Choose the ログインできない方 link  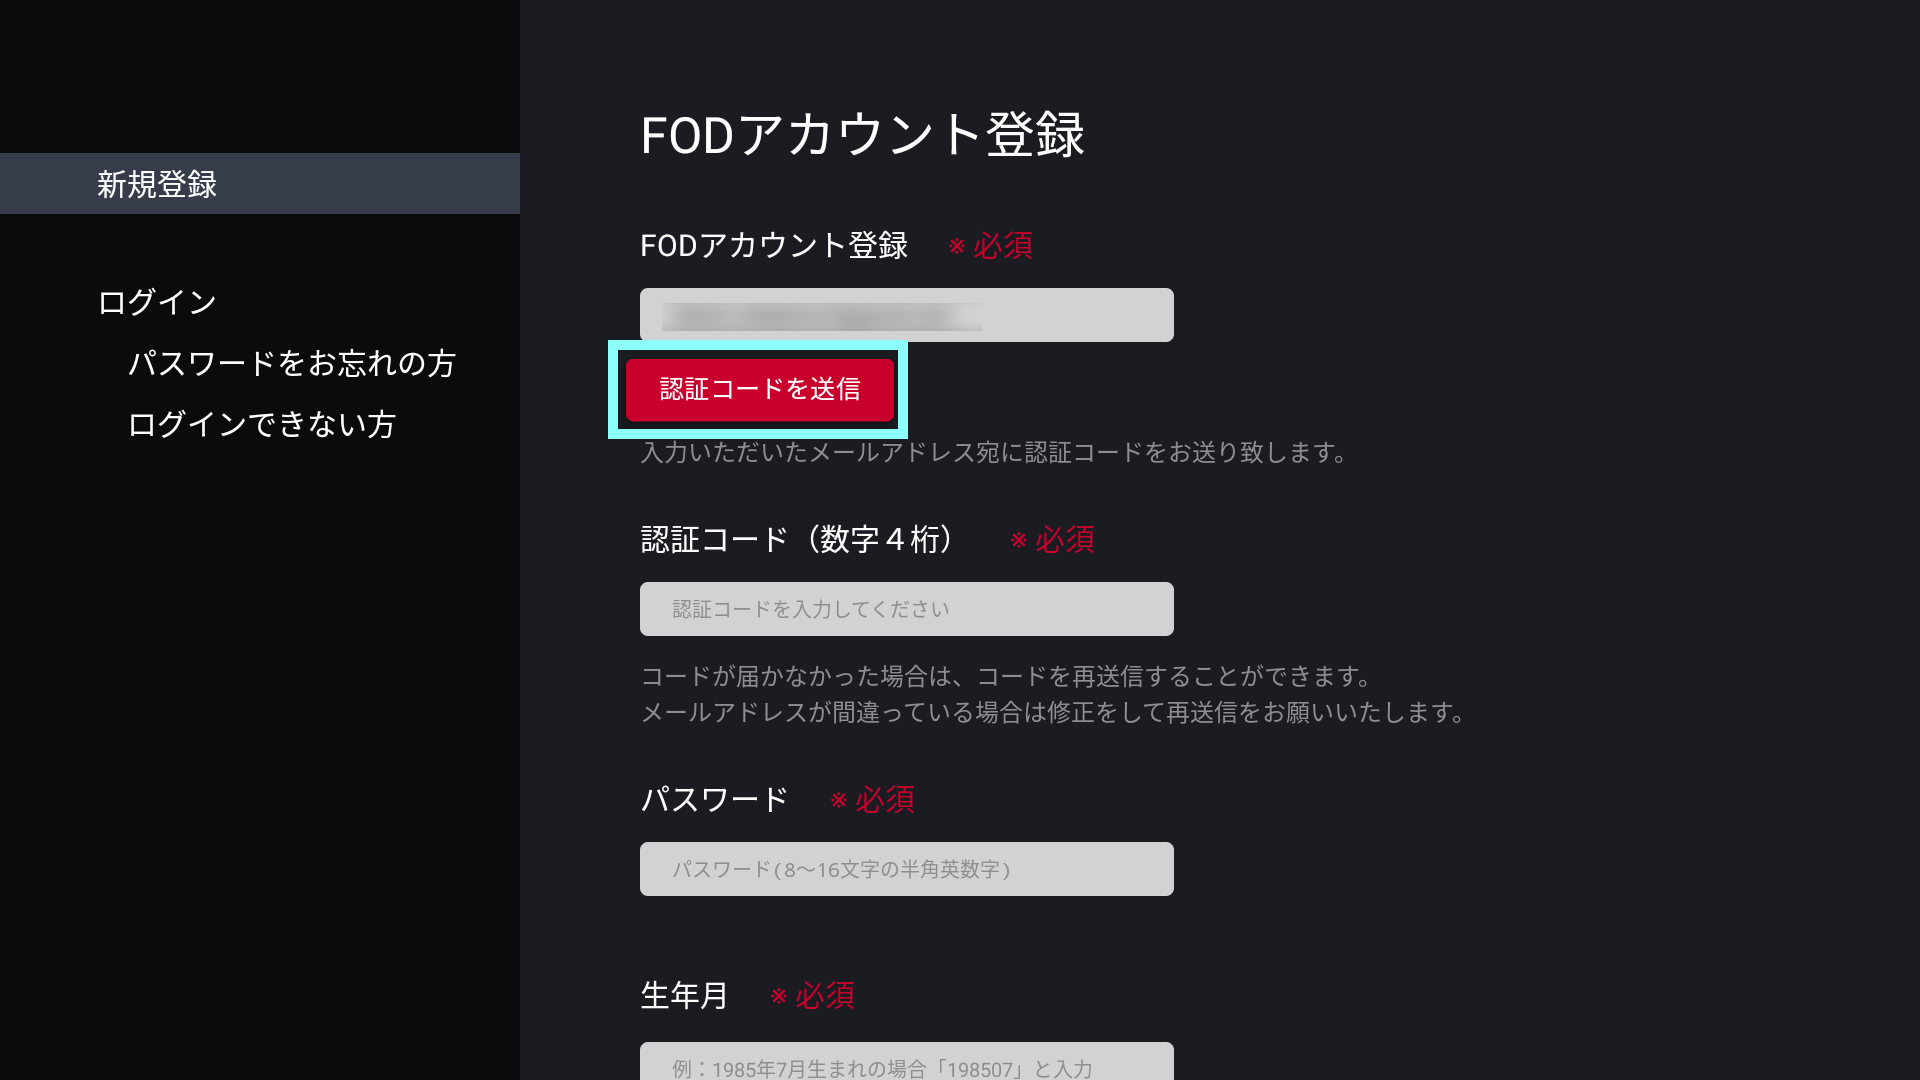pos(261,424)
